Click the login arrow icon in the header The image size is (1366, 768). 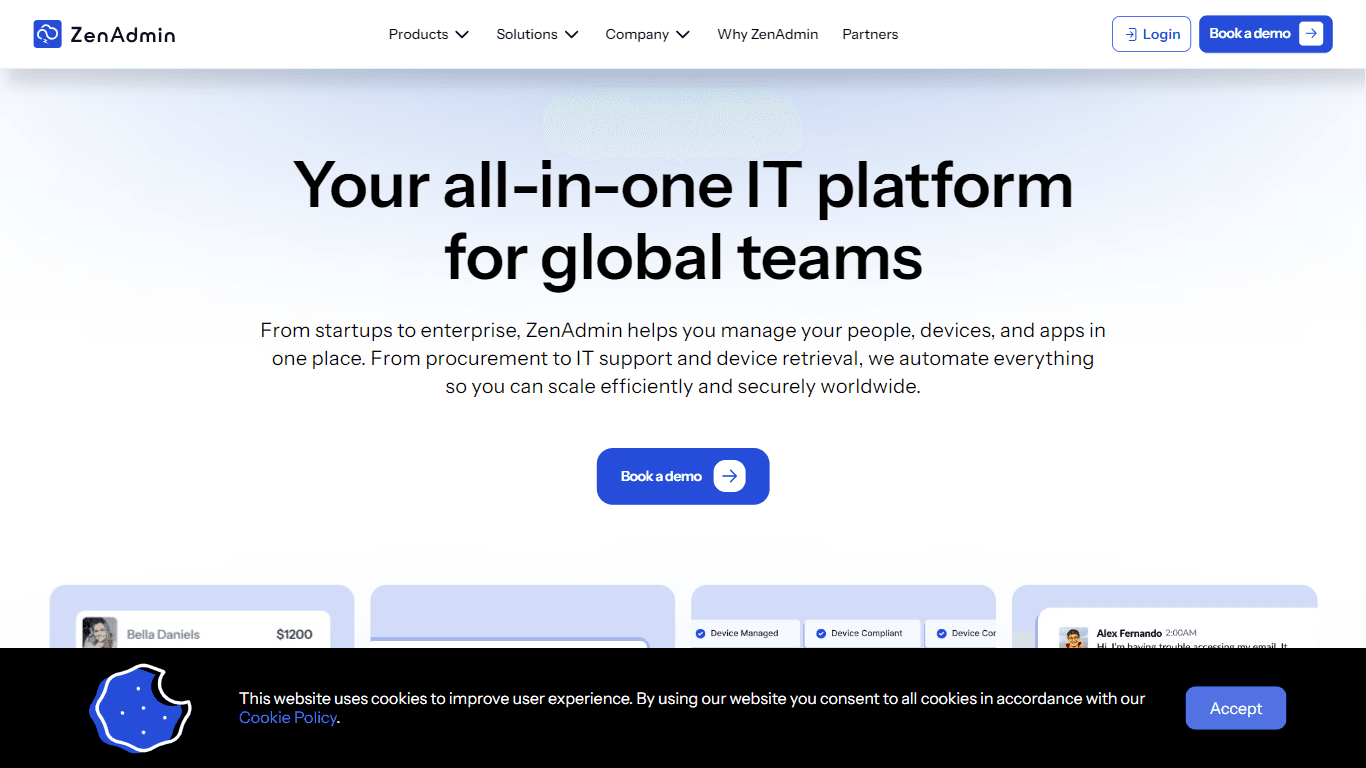1131,34
